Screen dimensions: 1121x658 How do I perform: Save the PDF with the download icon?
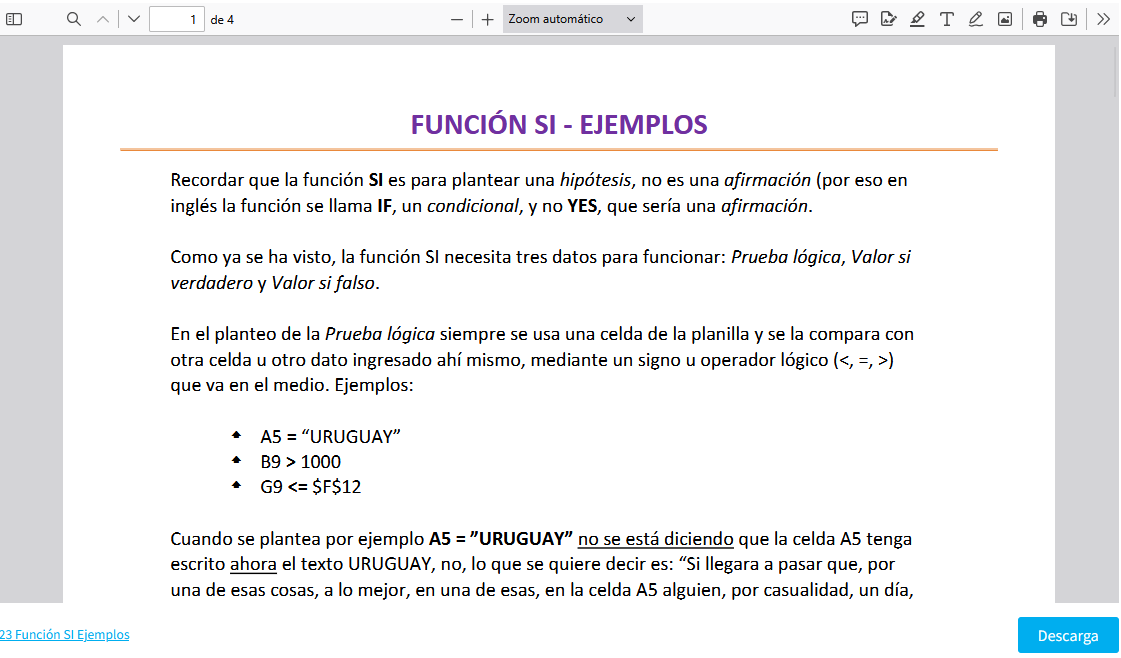(1069, 19)
